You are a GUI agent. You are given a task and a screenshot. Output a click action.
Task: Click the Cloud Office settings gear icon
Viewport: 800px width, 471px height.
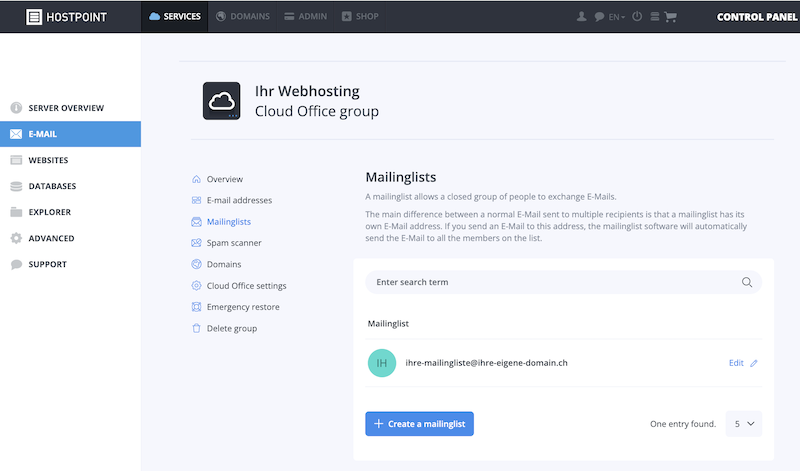196,286
